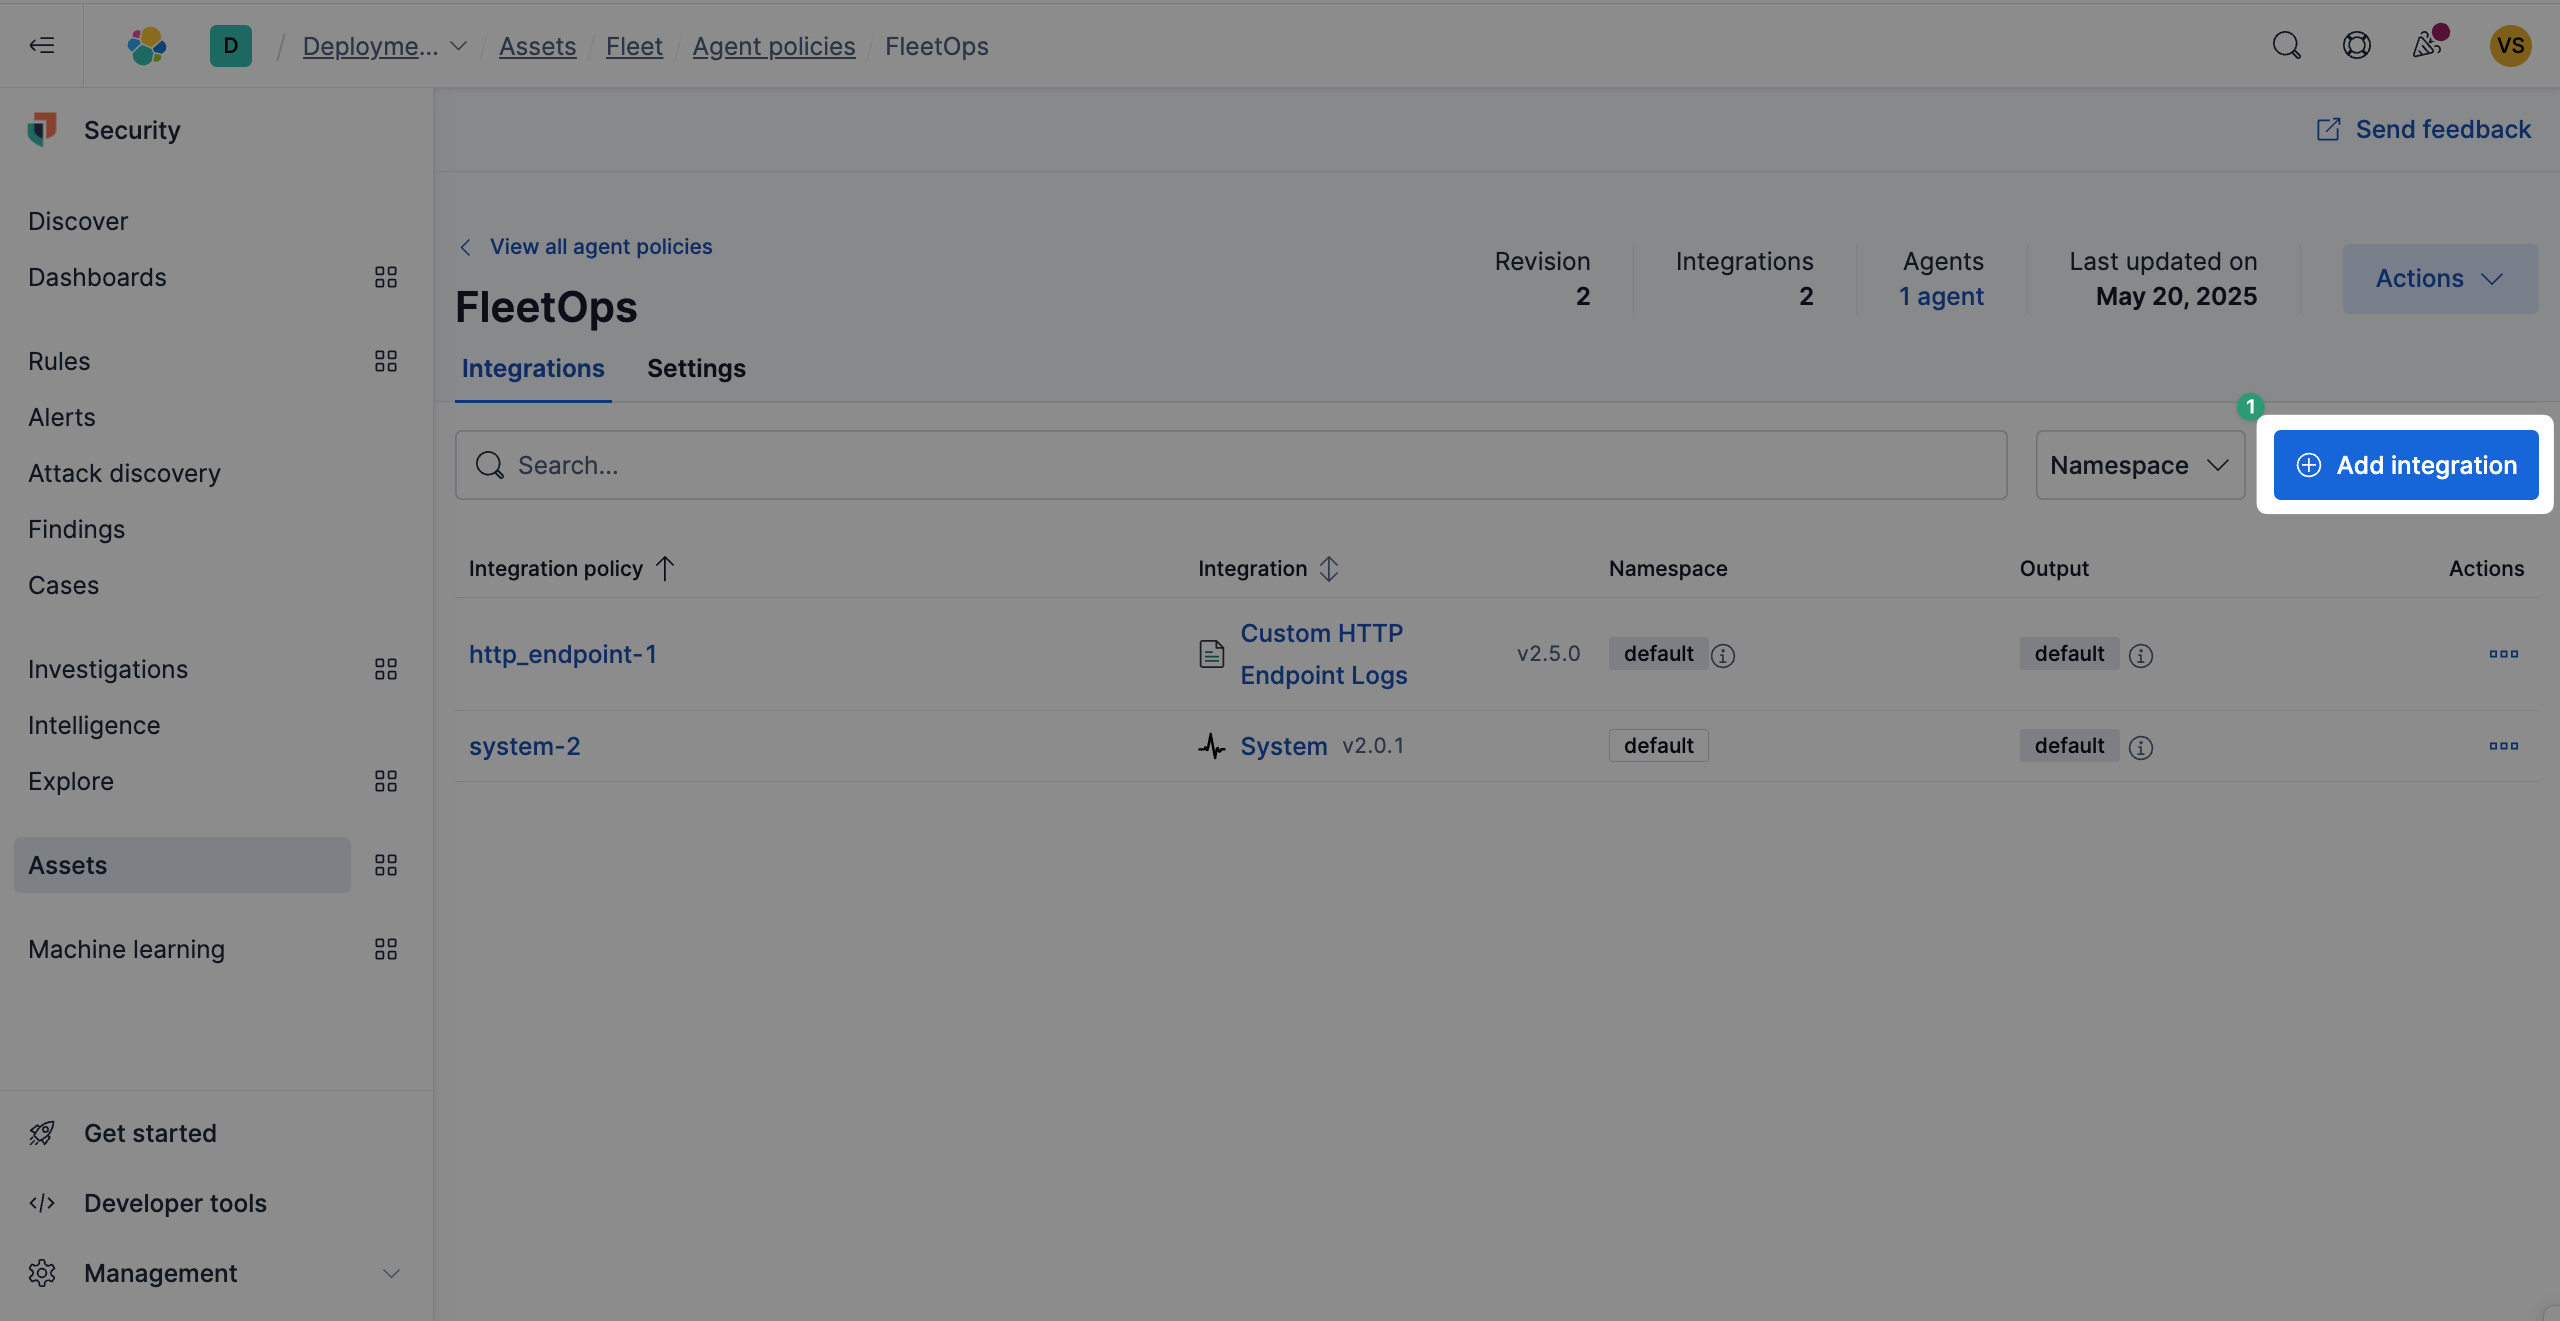Select Assets in the sidebar
Viewport: 2560px width, 1321px height.
tap(182, 865)
